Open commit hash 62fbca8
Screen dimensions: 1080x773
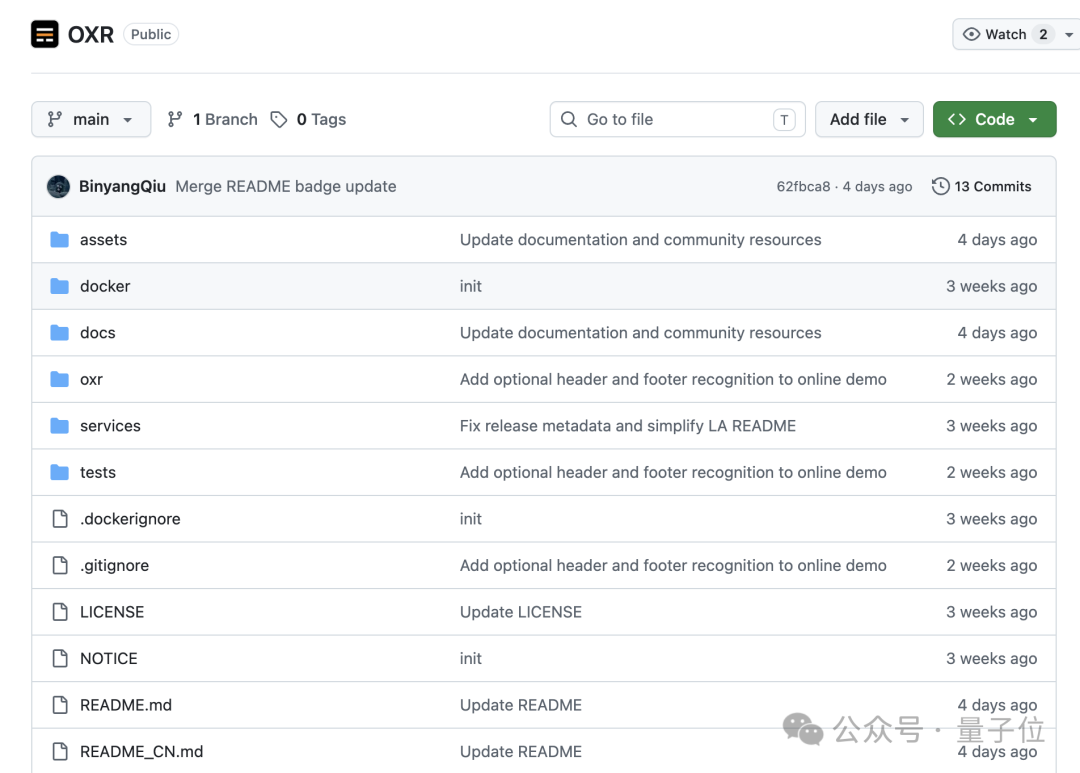803,187
